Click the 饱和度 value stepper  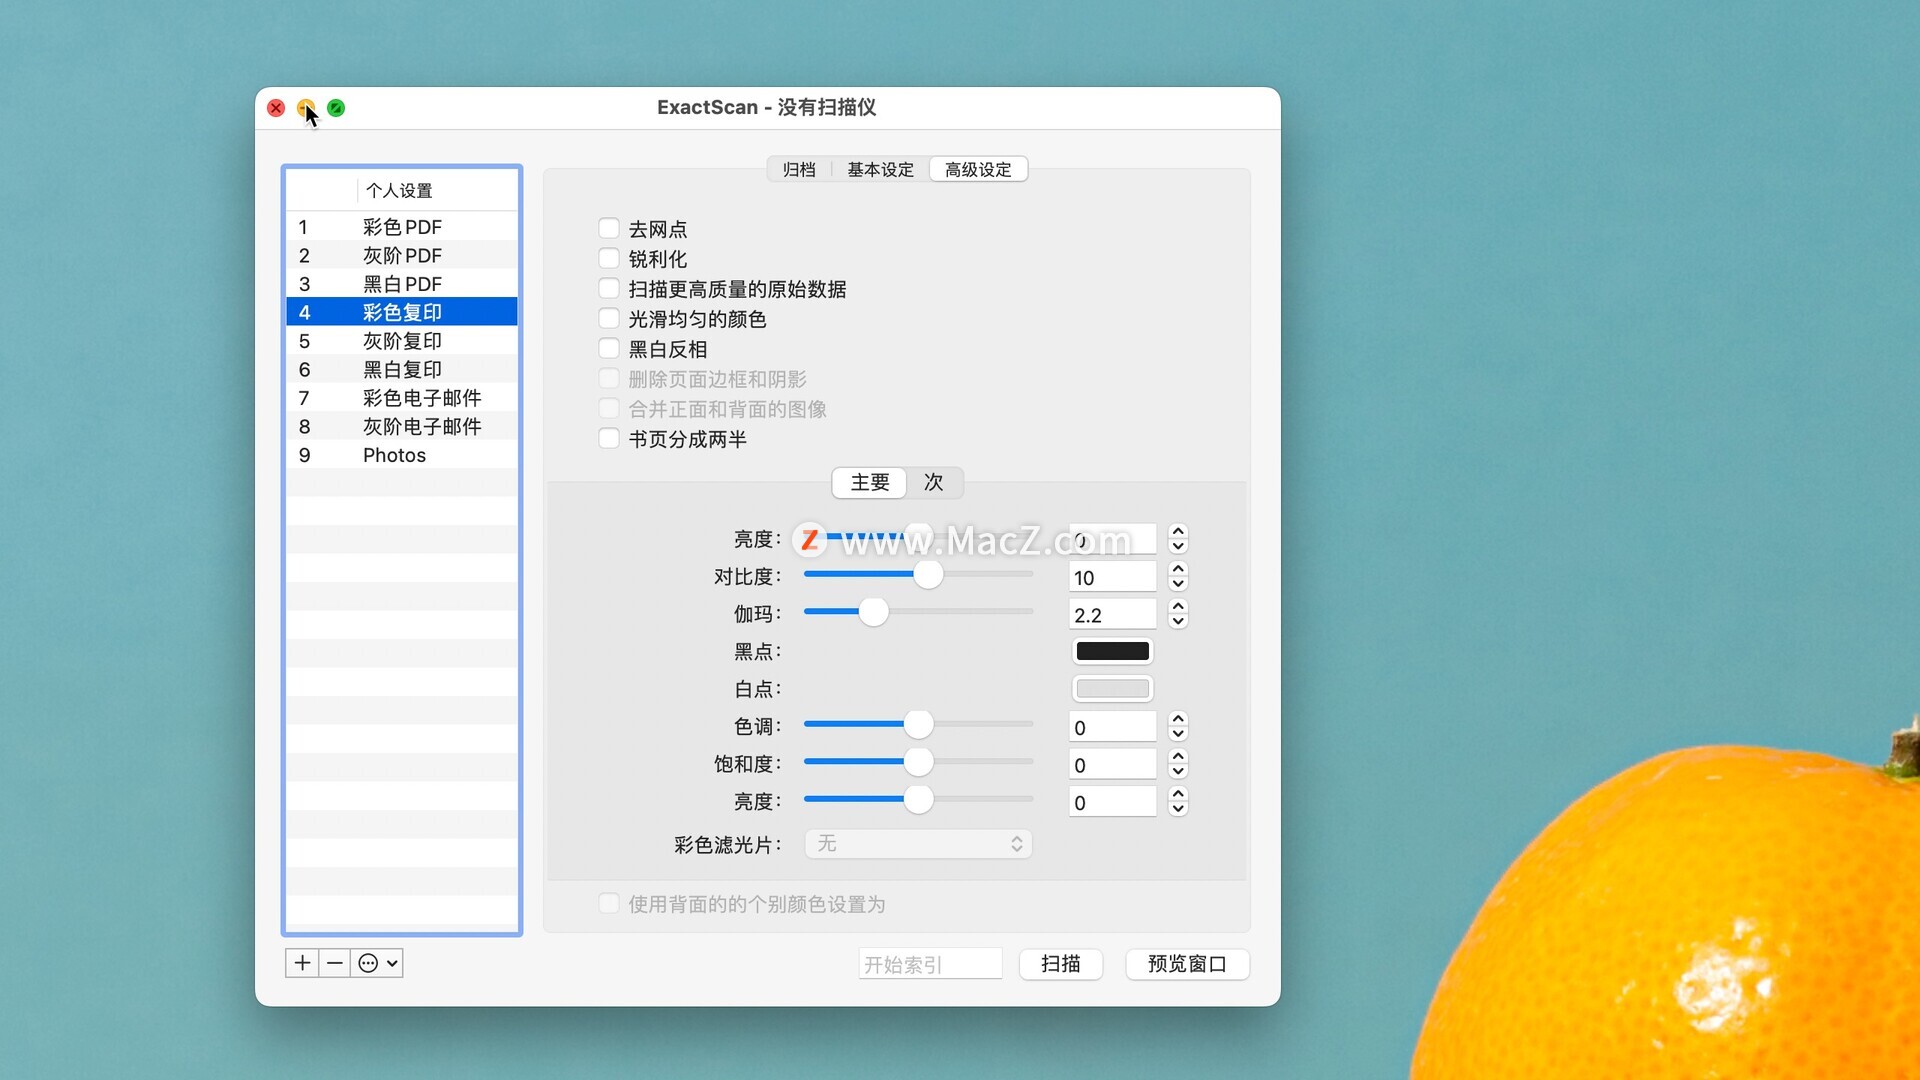[x=1178, y=764]
